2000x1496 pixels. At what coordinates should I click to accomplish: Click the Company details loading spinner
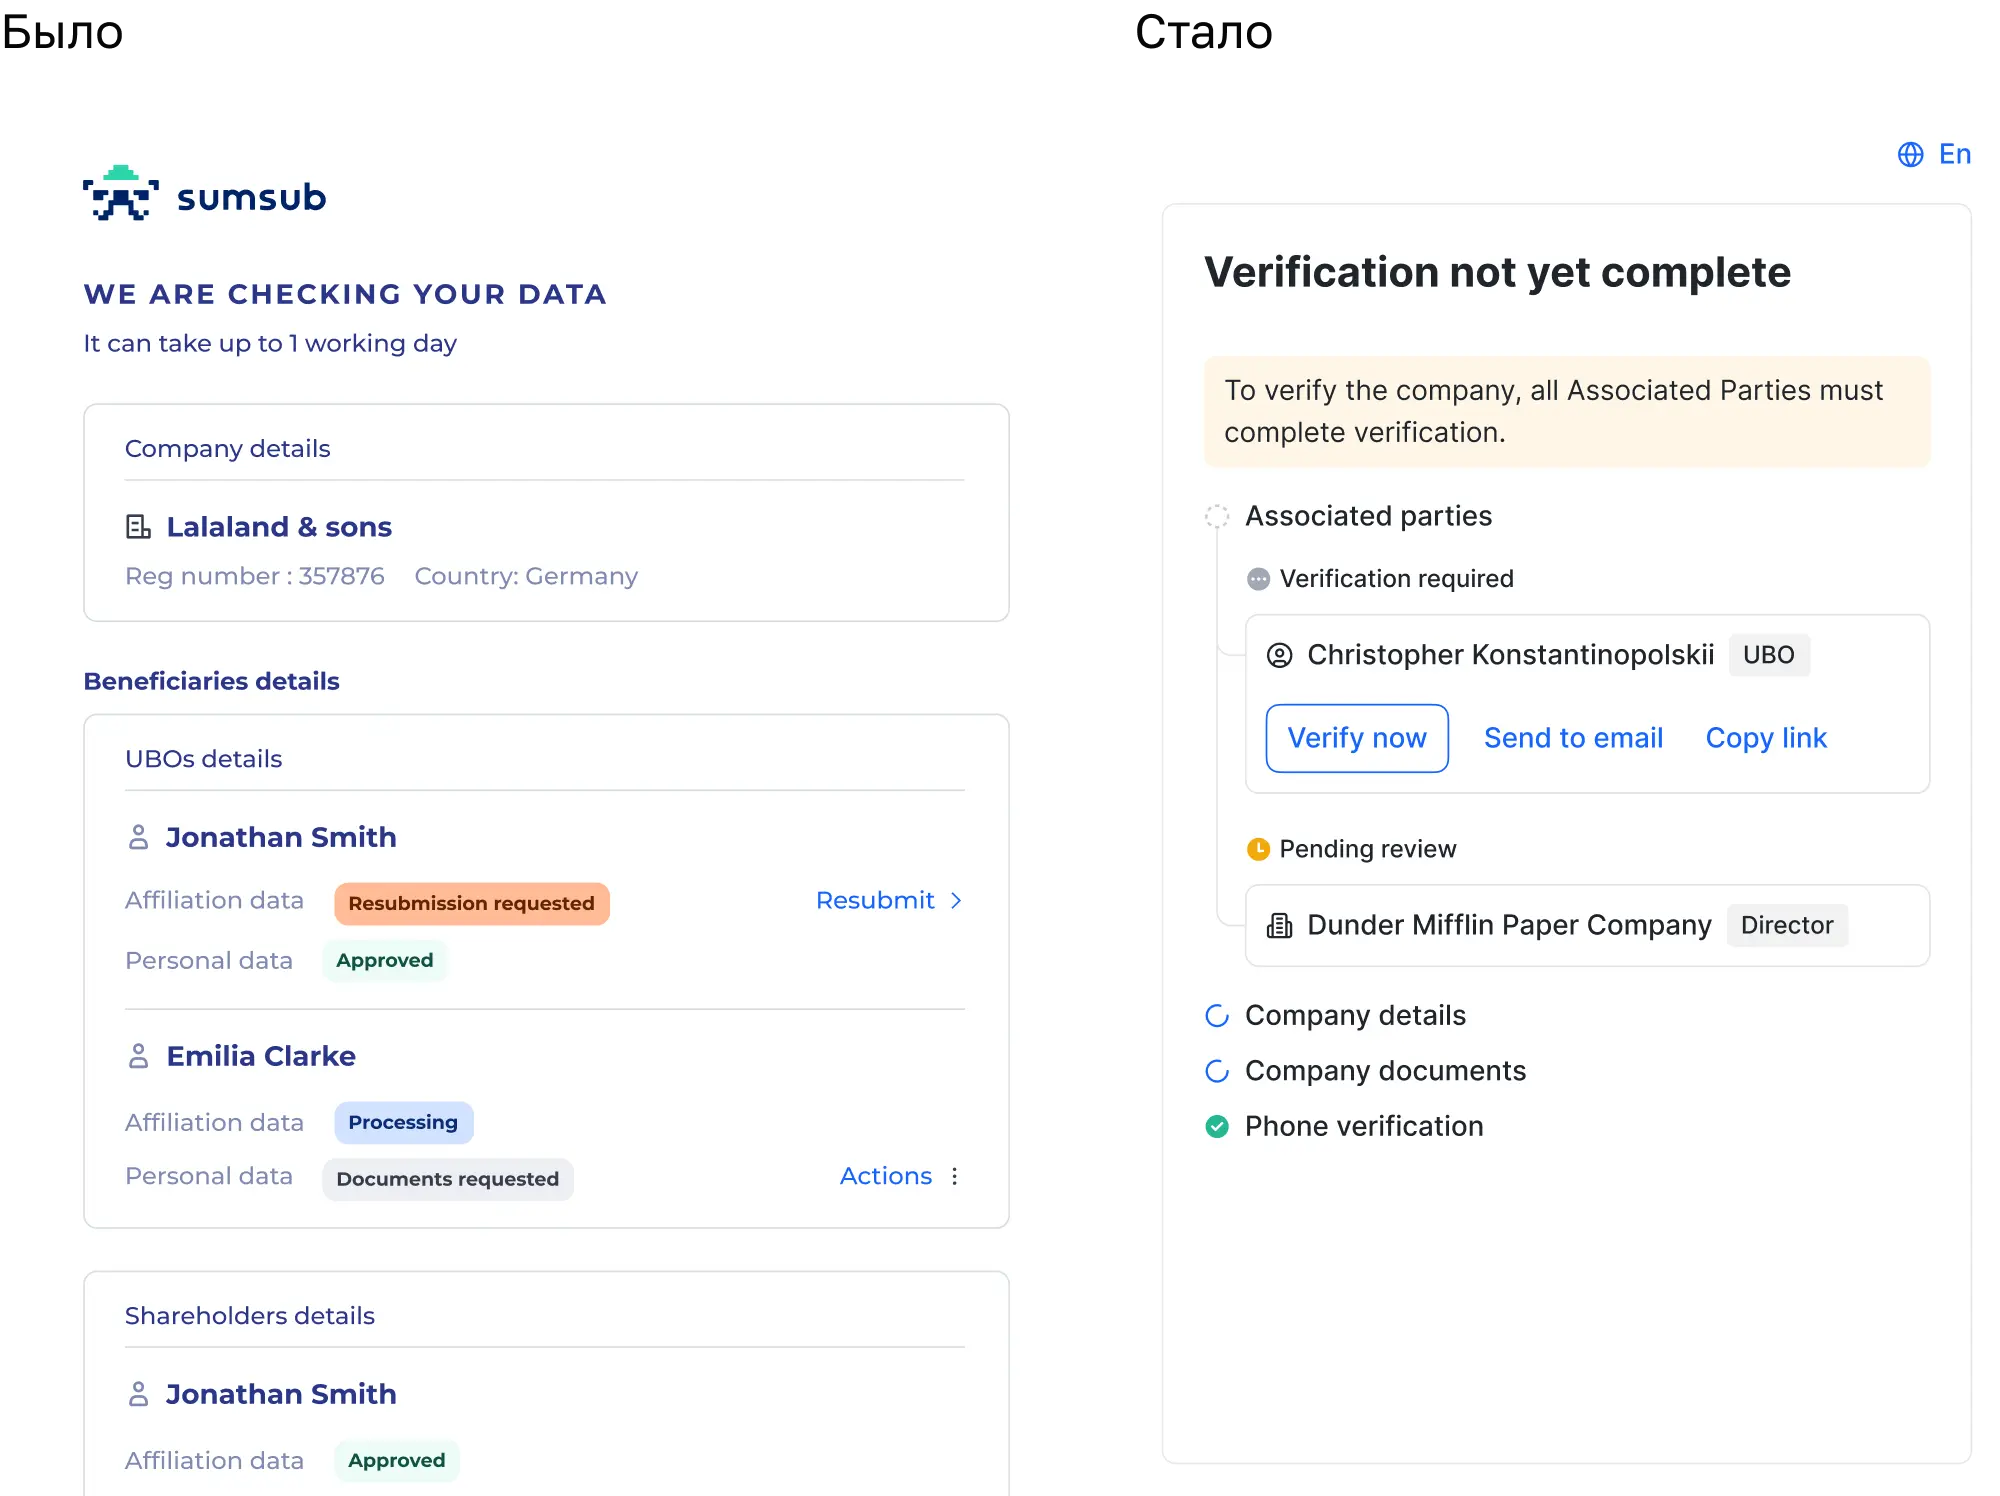[x=1217, y=1016]
